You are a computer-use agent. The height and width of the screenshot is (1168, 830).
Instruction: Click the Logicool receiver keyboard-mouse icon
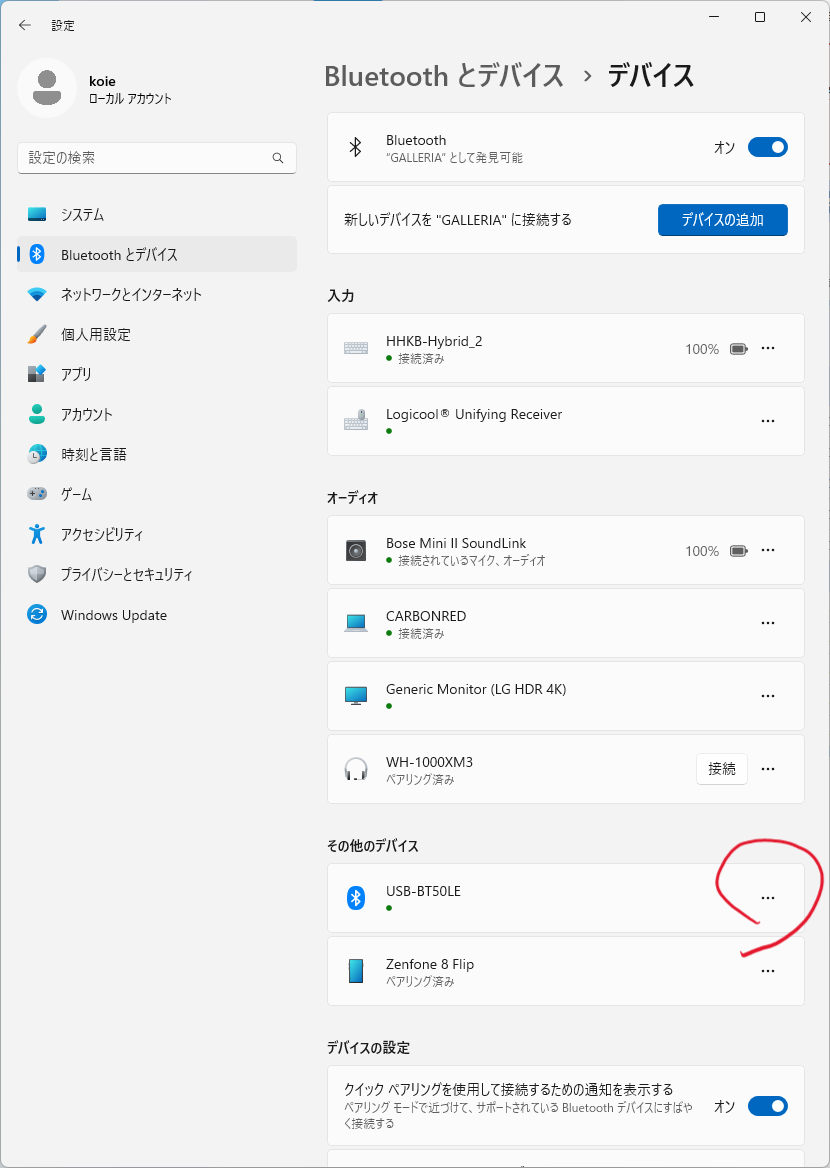pyautogui.click(x=356, y=421)
